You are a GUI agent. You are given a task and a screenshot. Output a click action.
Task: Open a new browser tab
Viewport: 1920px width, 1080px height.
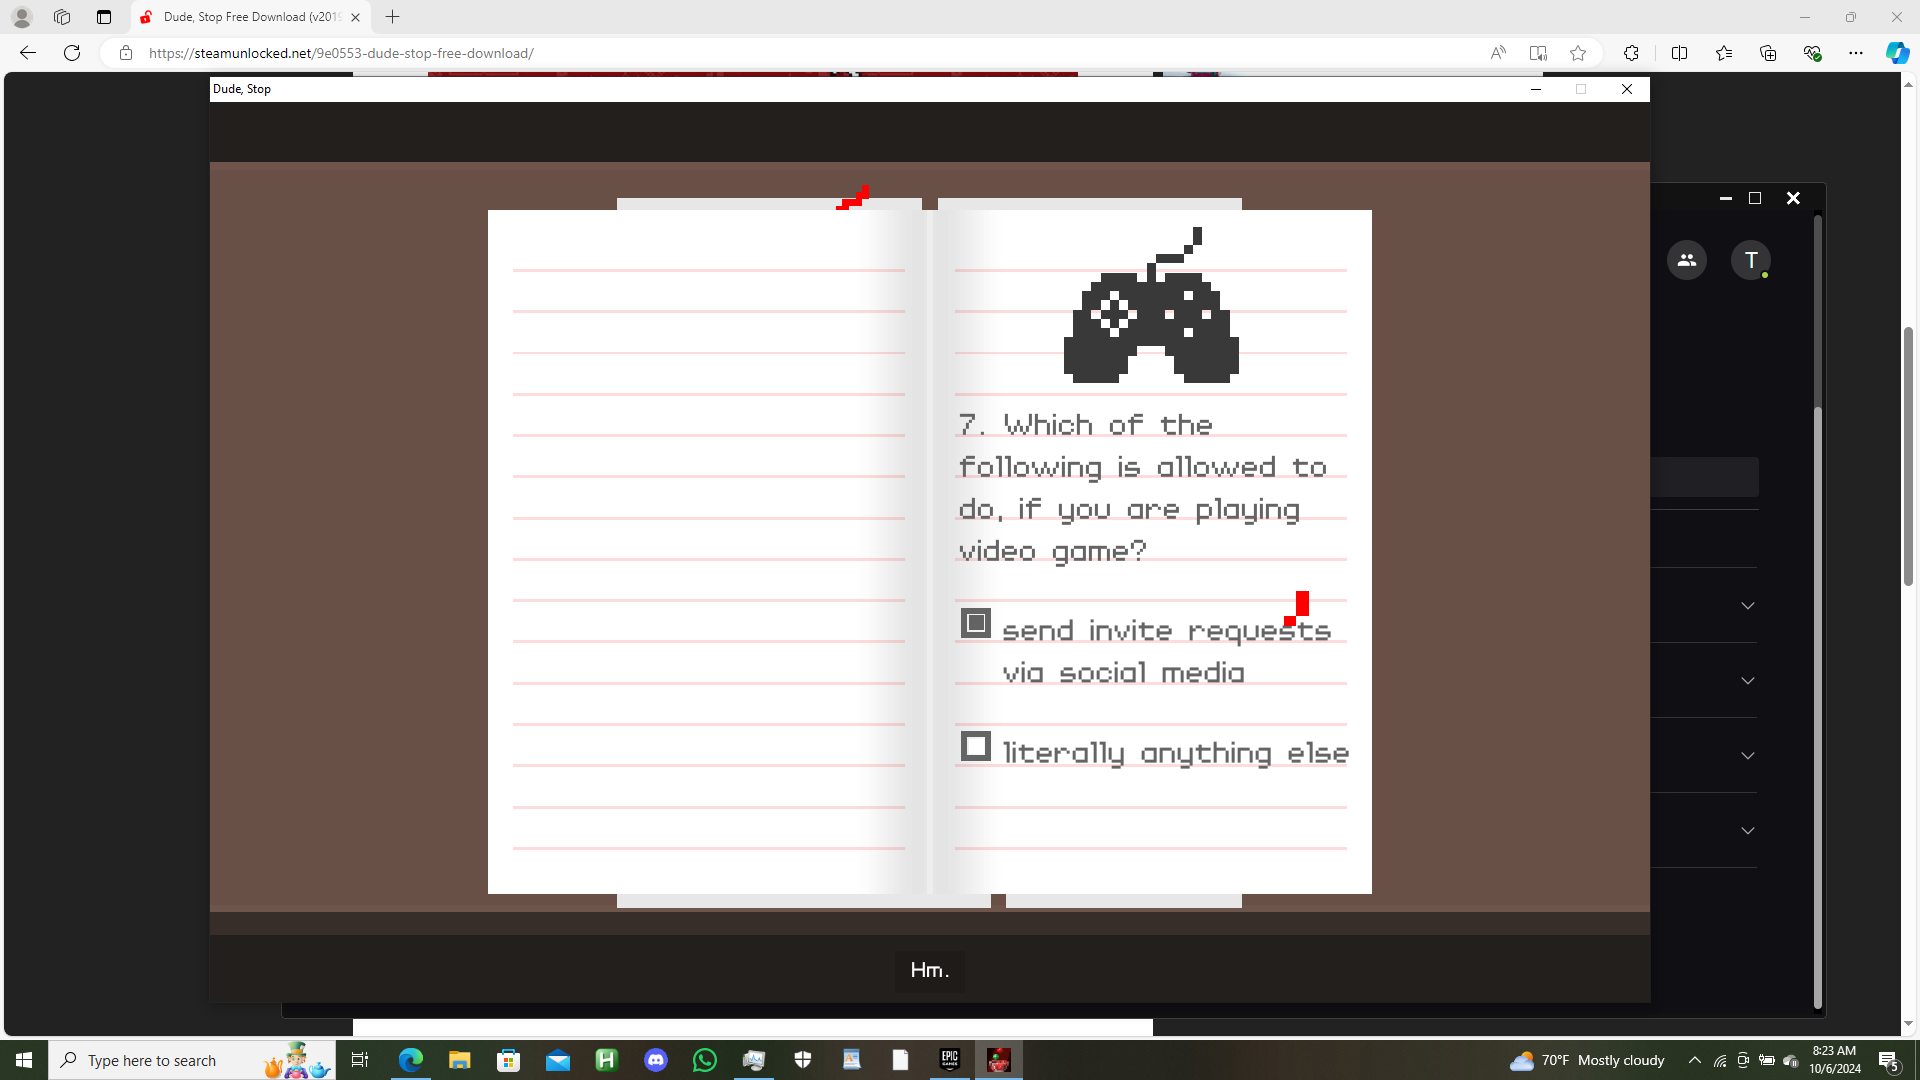392,17
